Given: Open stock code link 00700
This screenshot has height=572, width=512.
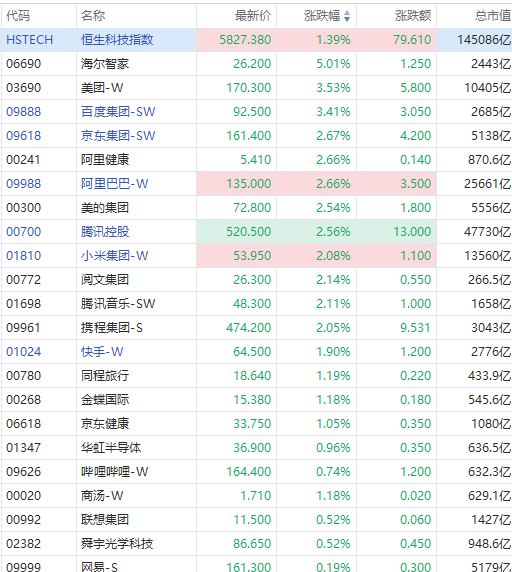Looking at the screenshot, I should tap(24, 232).
